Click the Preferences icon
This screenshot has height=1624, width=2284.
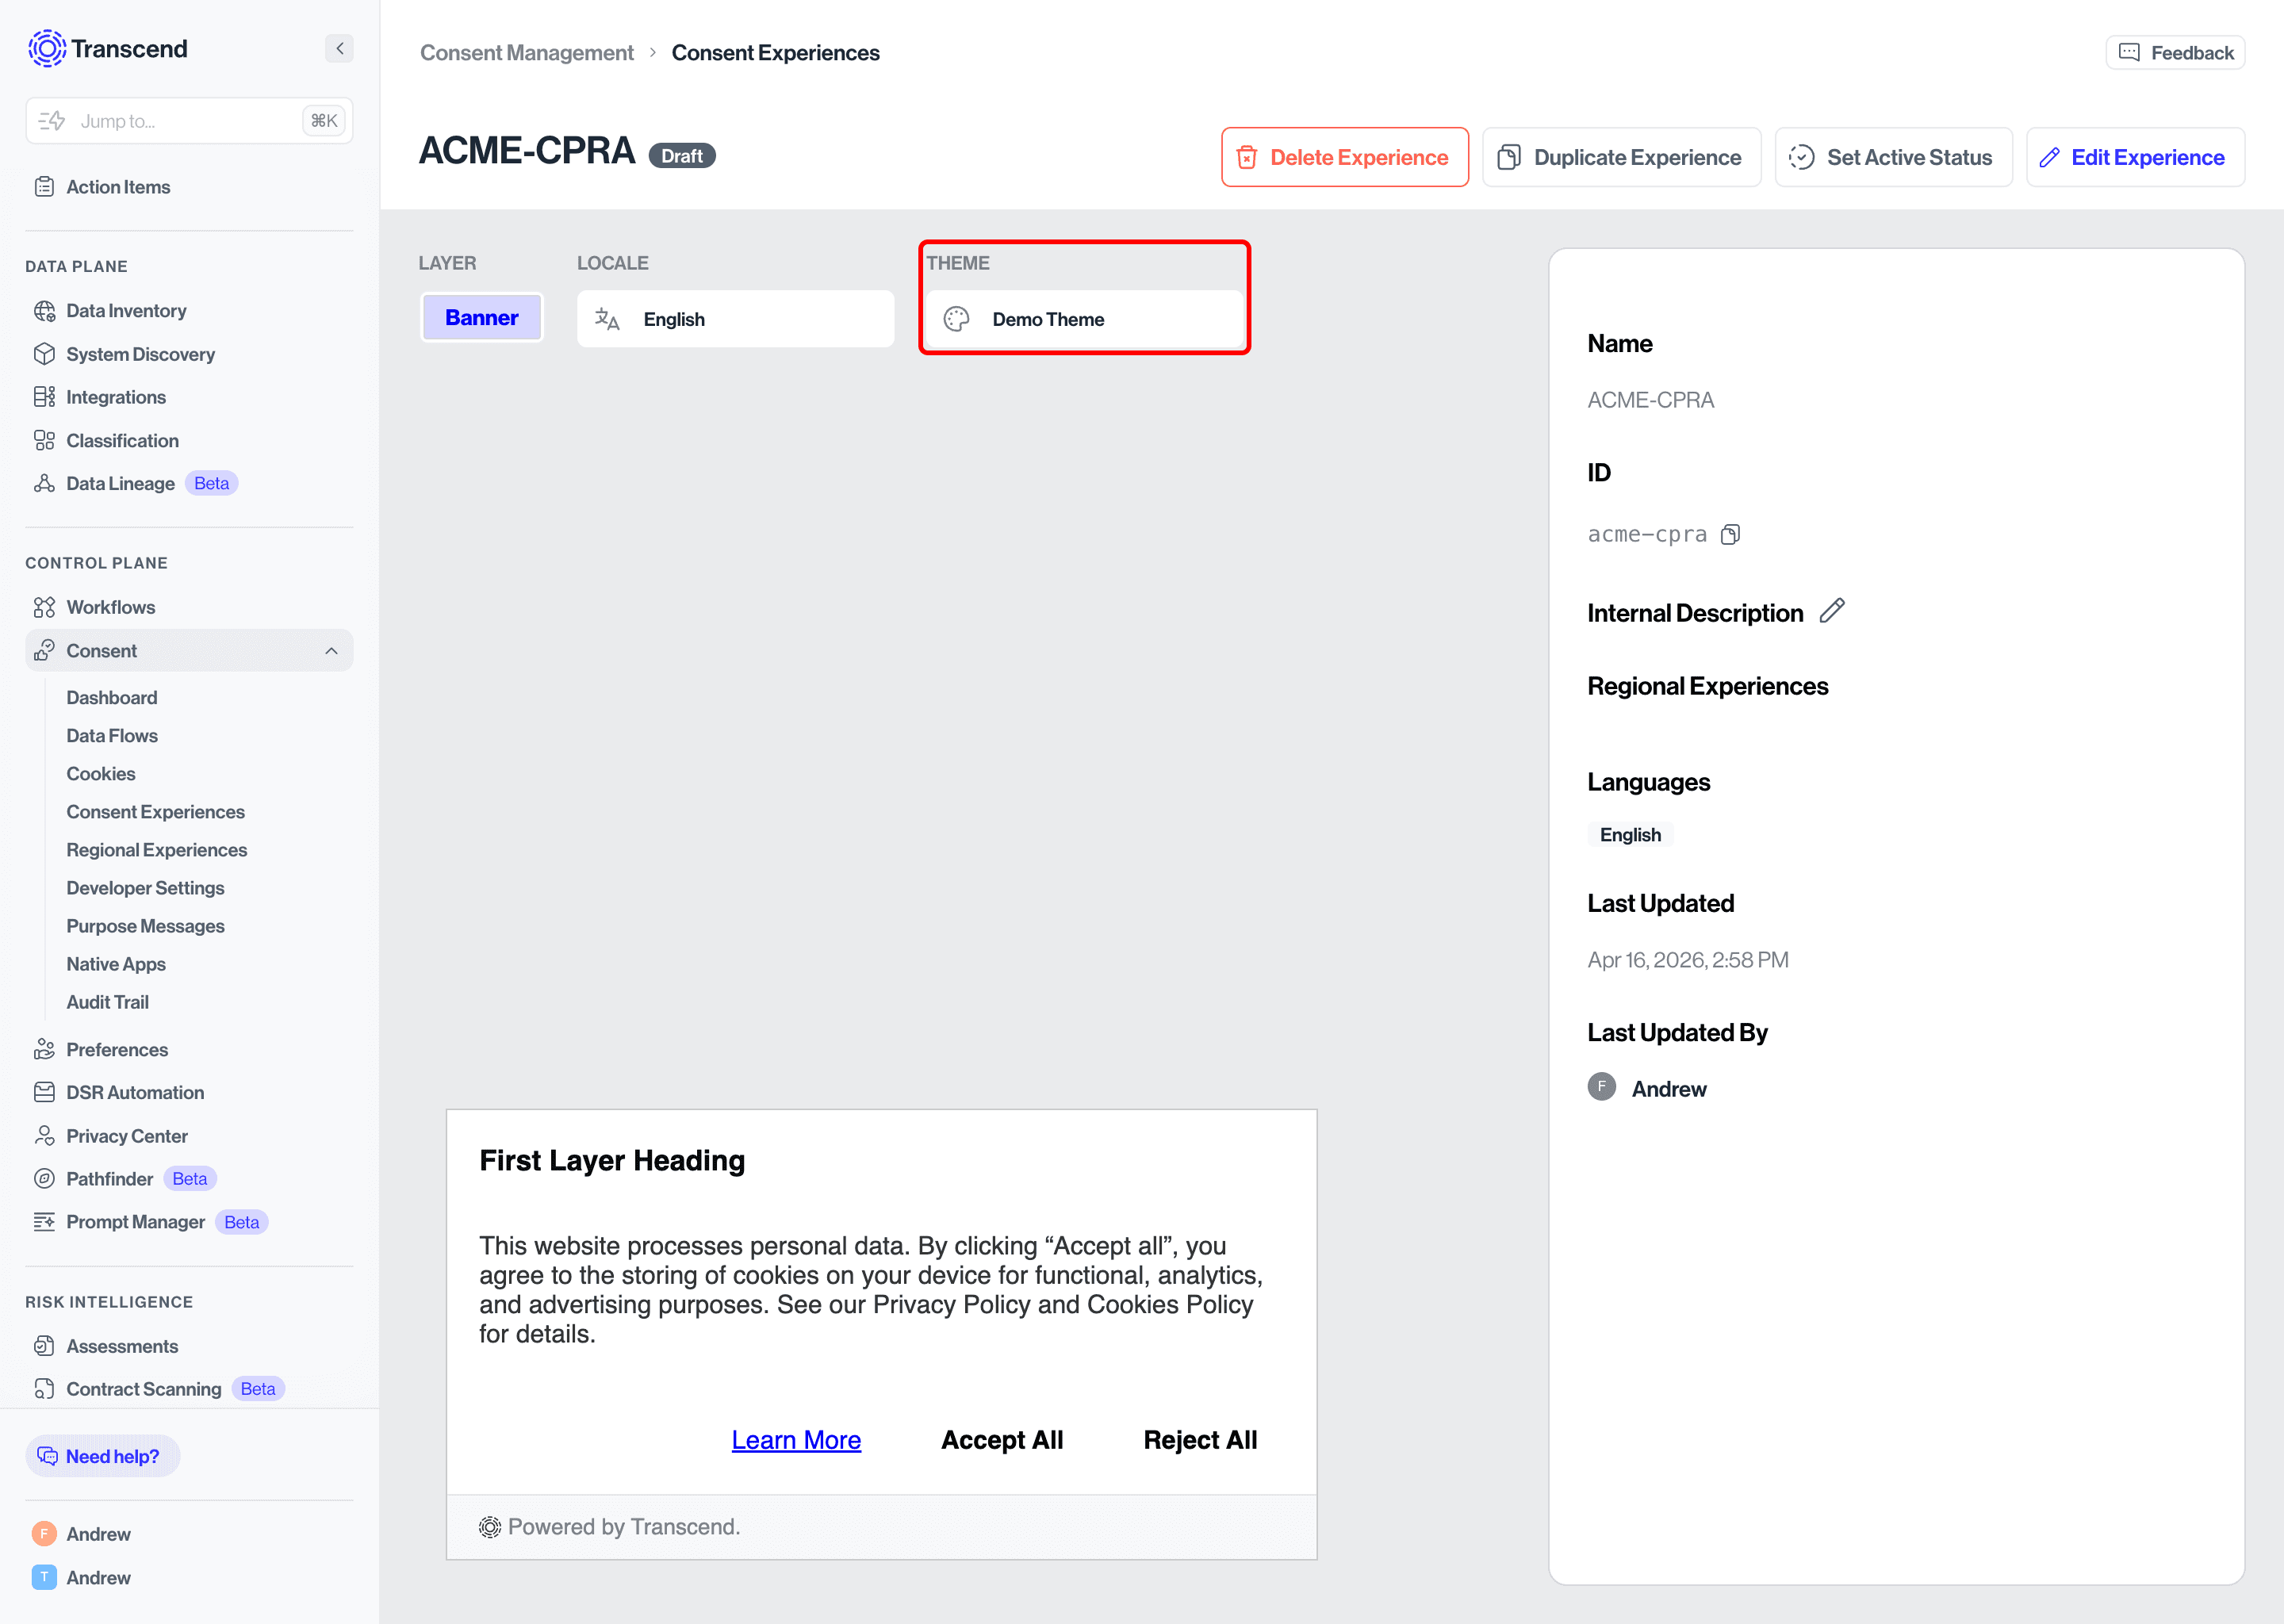pyautogui.click(x=44, y=1049)
